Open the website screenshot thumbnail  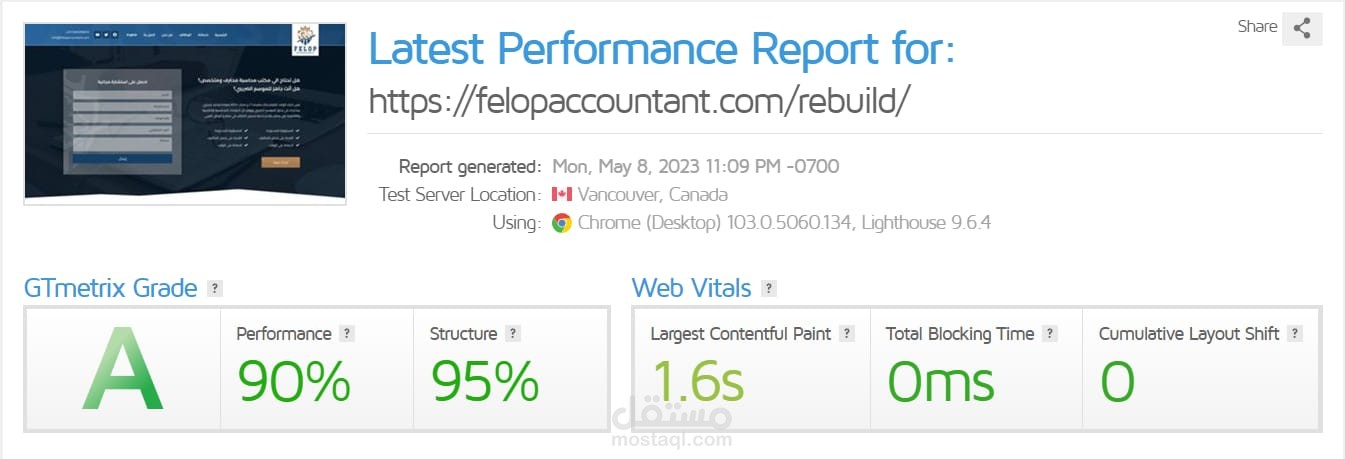coord(185,114)
